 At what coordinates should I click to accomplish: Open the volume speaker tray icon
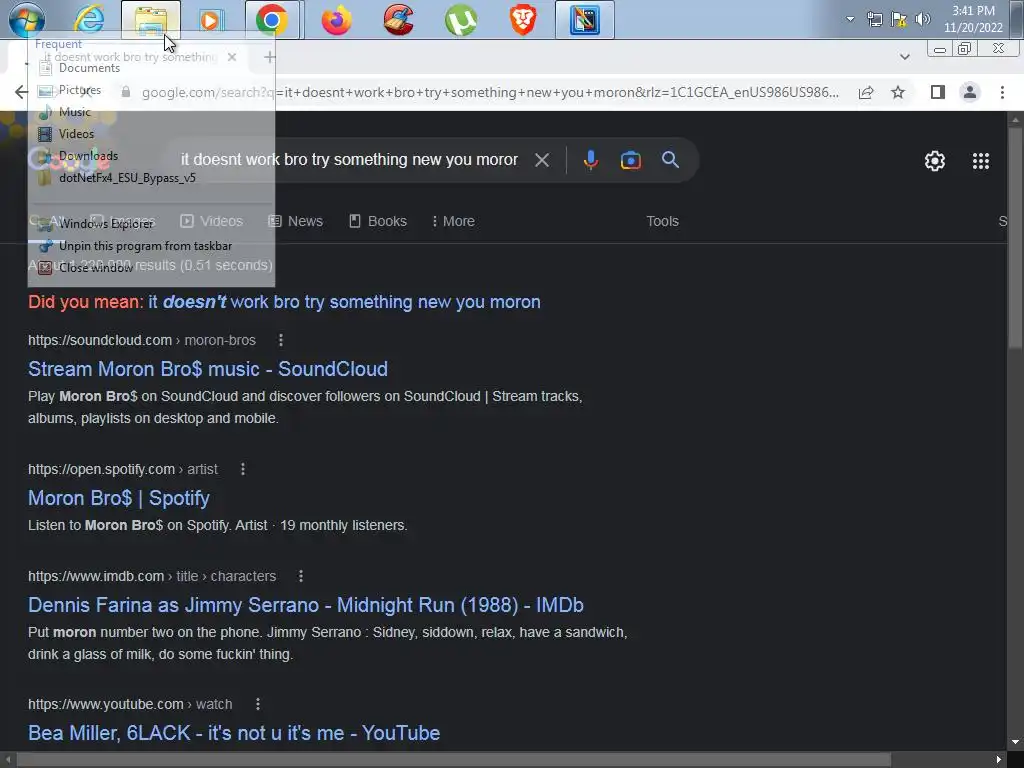coord(922,19)
